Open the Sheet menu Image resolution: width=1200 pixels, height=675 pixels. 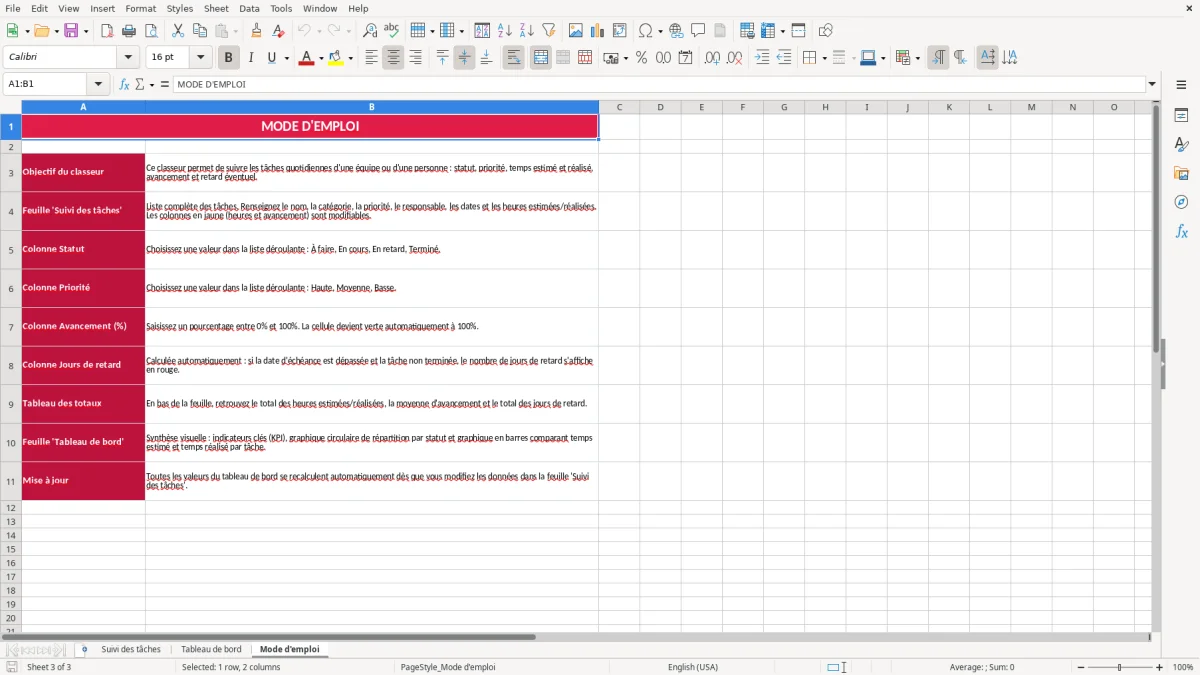point(216,8)
